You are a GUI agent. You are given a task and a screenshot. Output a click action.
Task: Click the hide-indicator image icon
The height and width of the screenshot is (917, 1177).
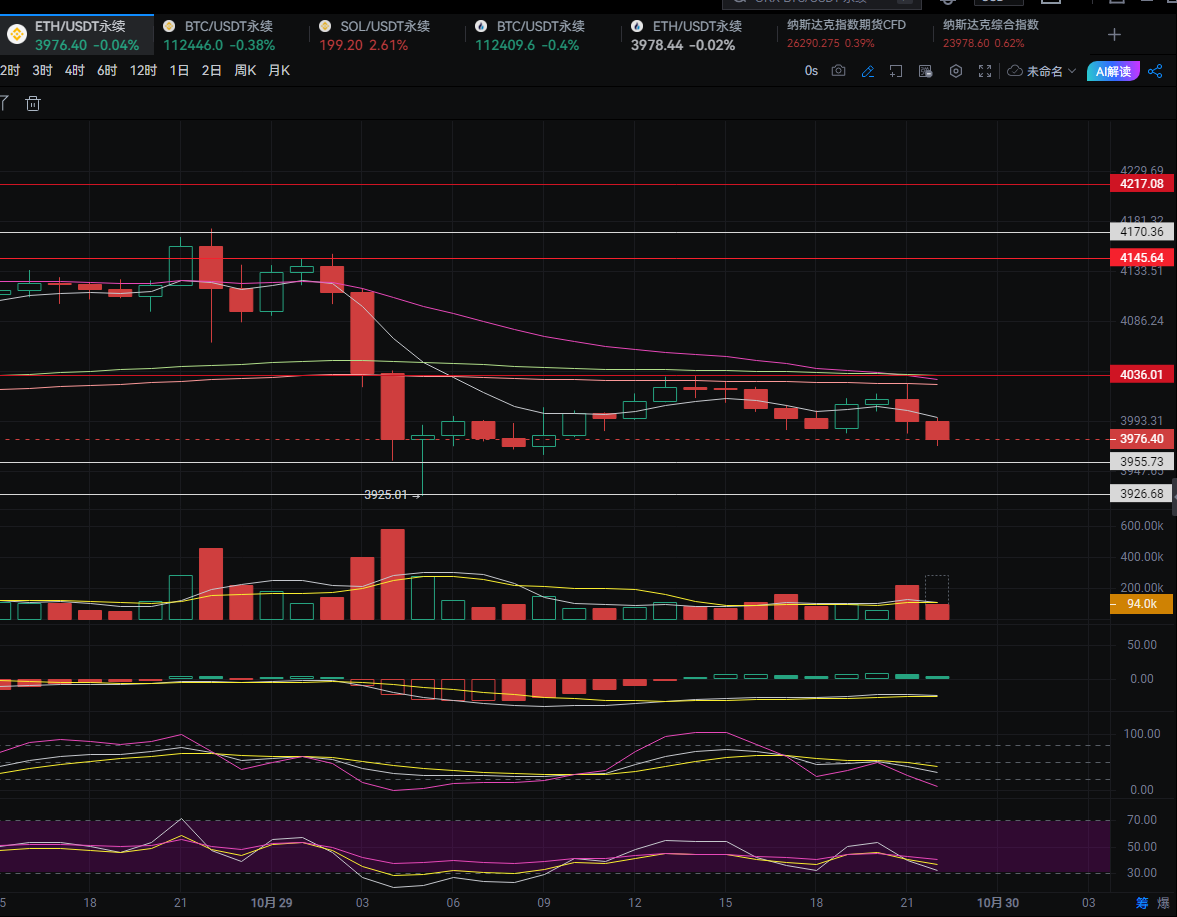(x=925, y=71)
